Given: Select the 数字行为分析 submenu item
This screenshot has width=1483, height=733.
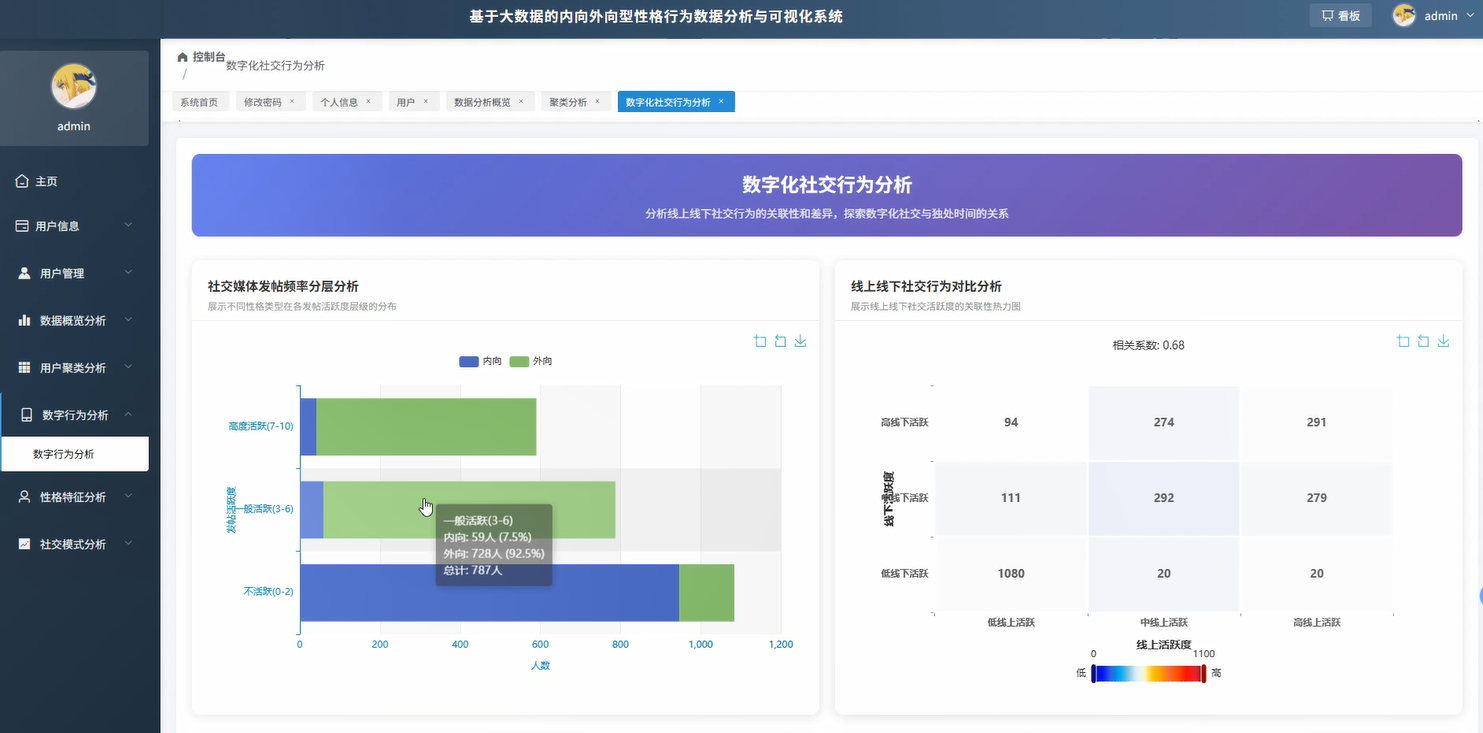Looking at the screenshot, I should [75, 454].
